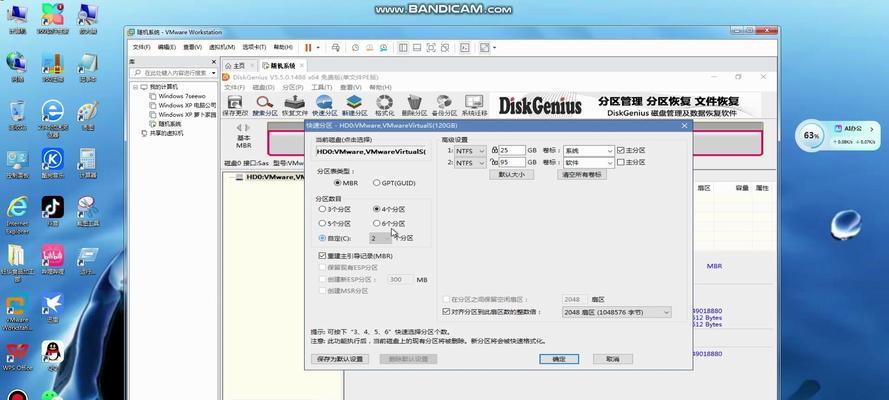Choose the 3个分区 radio option
This screenshot has width=889, height=400.
pos(335,209)
